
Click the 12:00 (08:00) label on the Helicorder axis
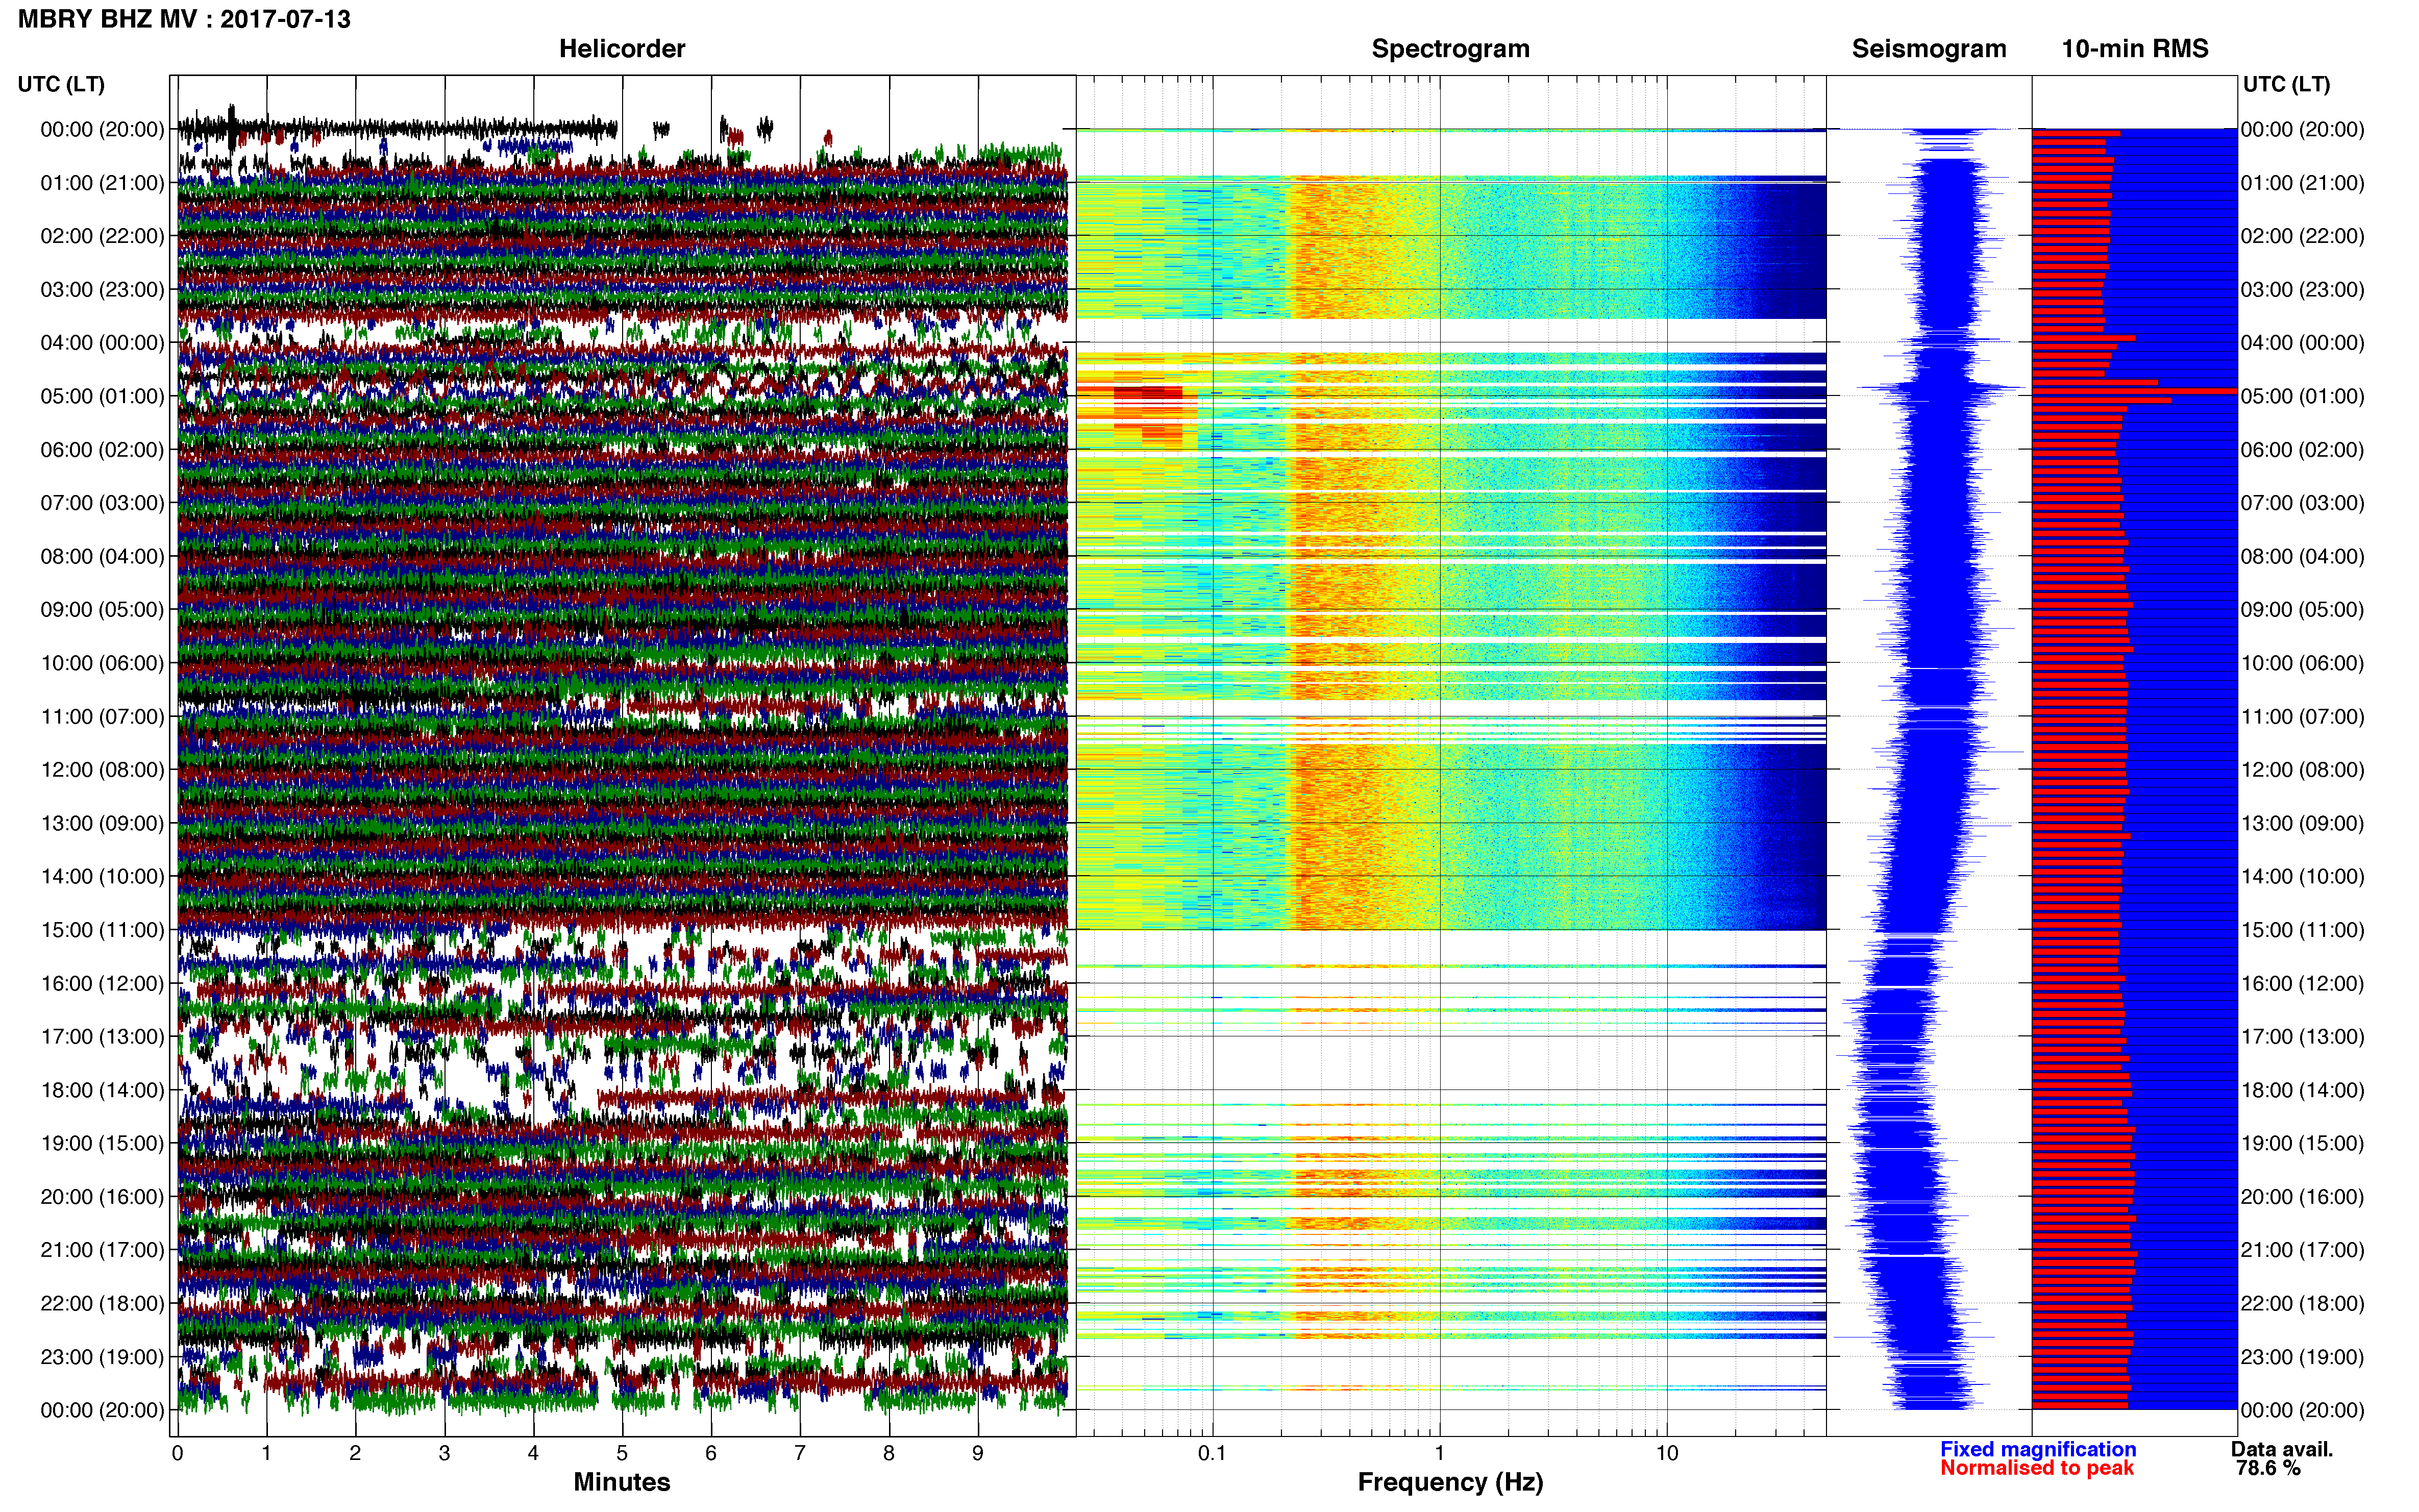(102, 770)
